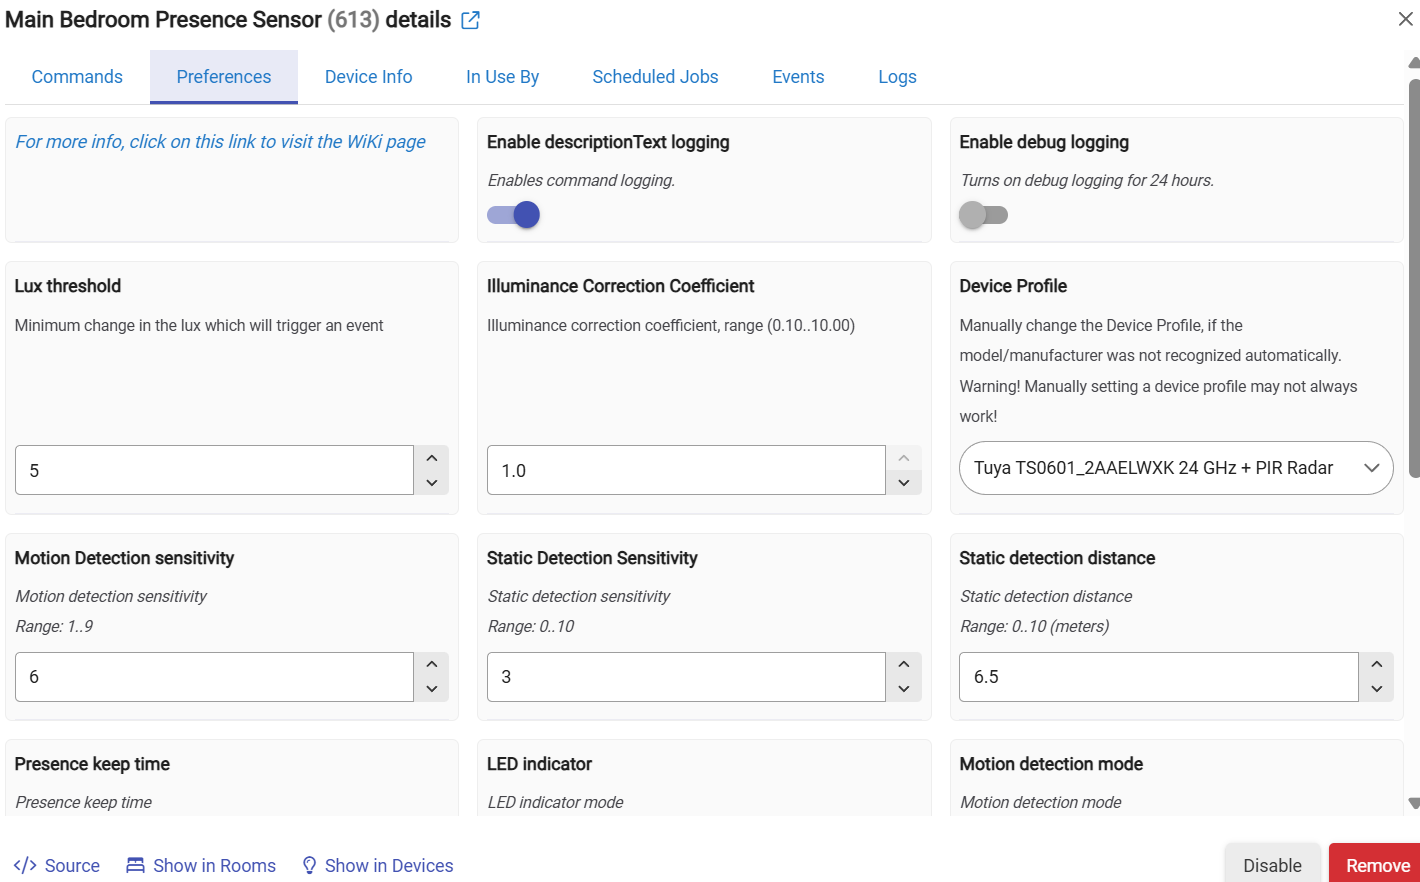This screenshot has height=882, width=1420.
Task: Click Show in Rooms bed icon
Action: pos(135,865)
